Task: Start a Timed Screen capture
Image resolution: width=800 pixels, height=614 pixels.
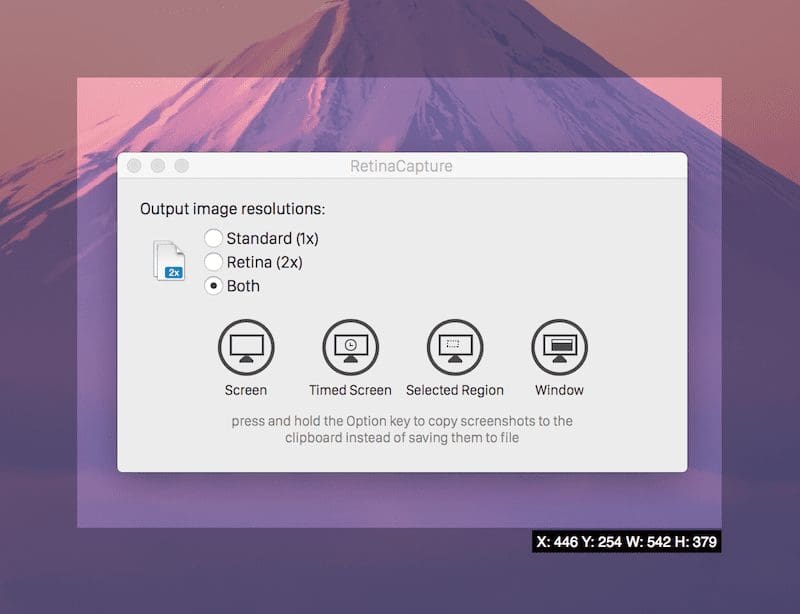Action: pos(351,347)
